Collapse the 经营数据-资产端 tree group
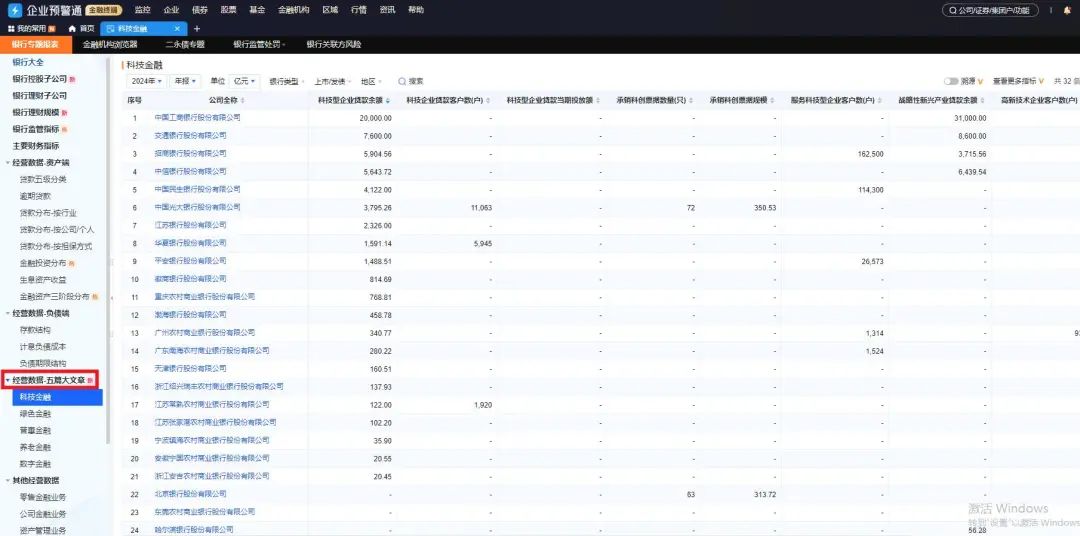This screenshot has width=1080, height=536. 8,163
